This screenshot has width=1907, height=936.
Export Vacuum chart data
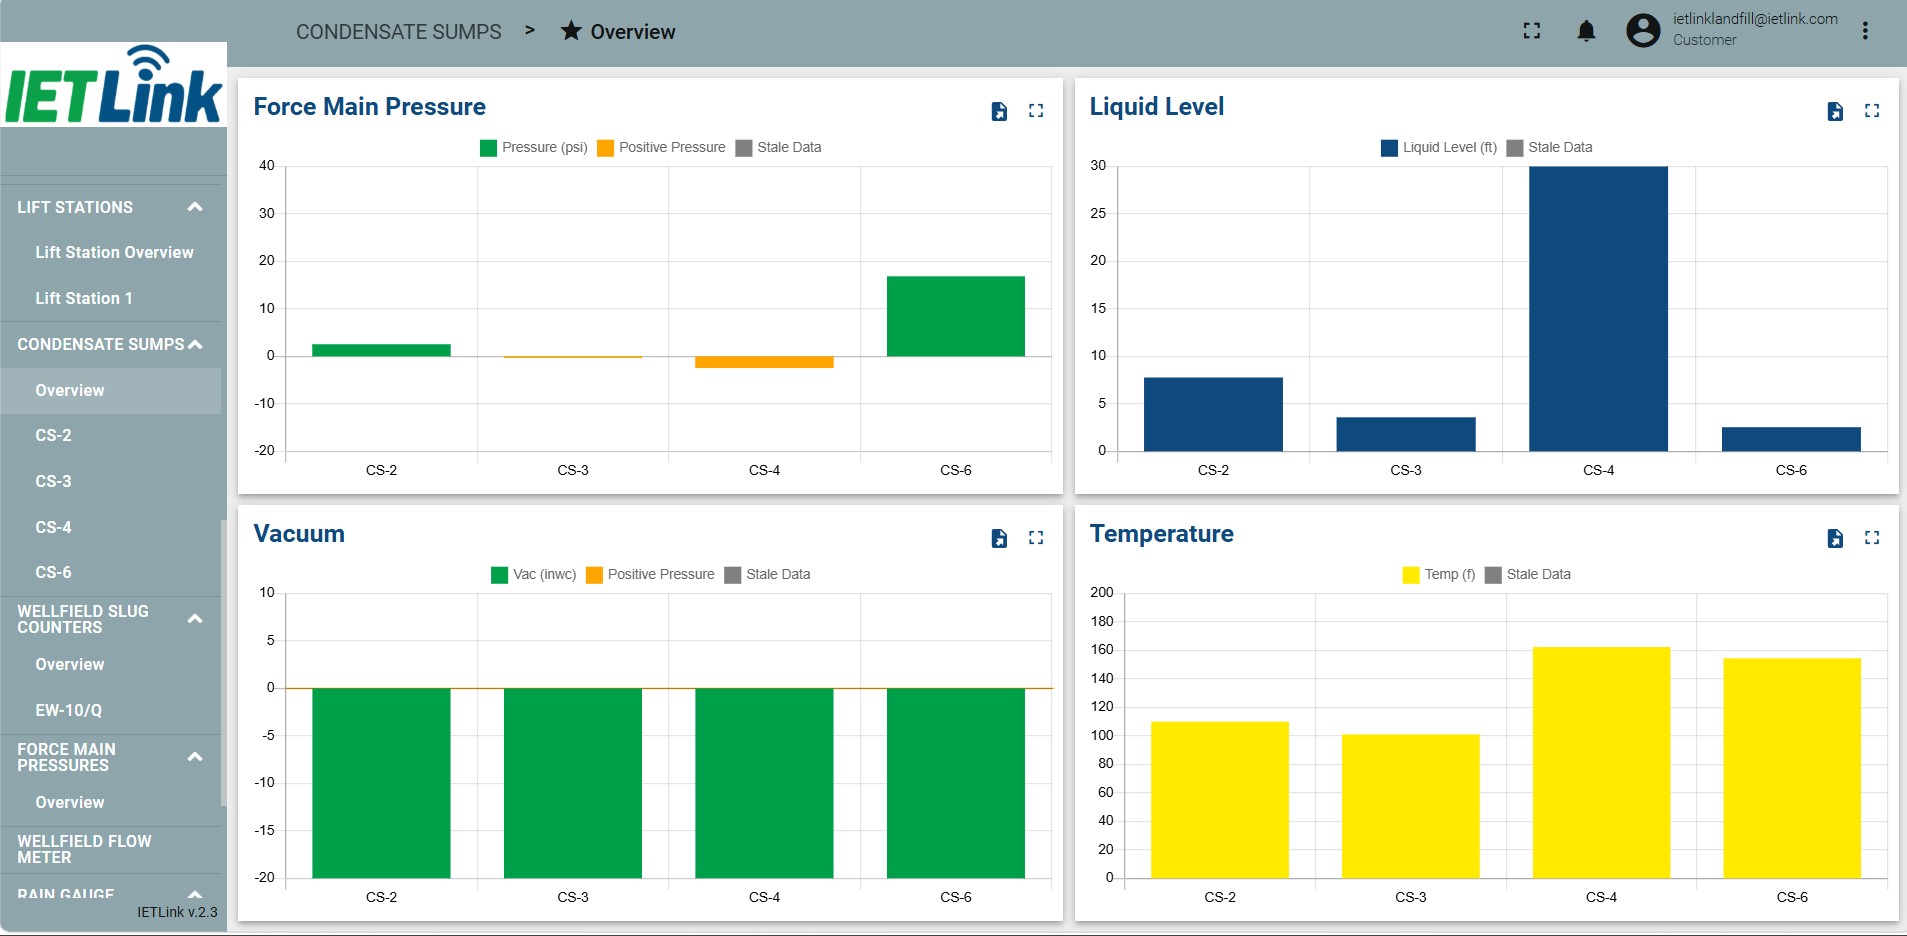pos(999,538)
